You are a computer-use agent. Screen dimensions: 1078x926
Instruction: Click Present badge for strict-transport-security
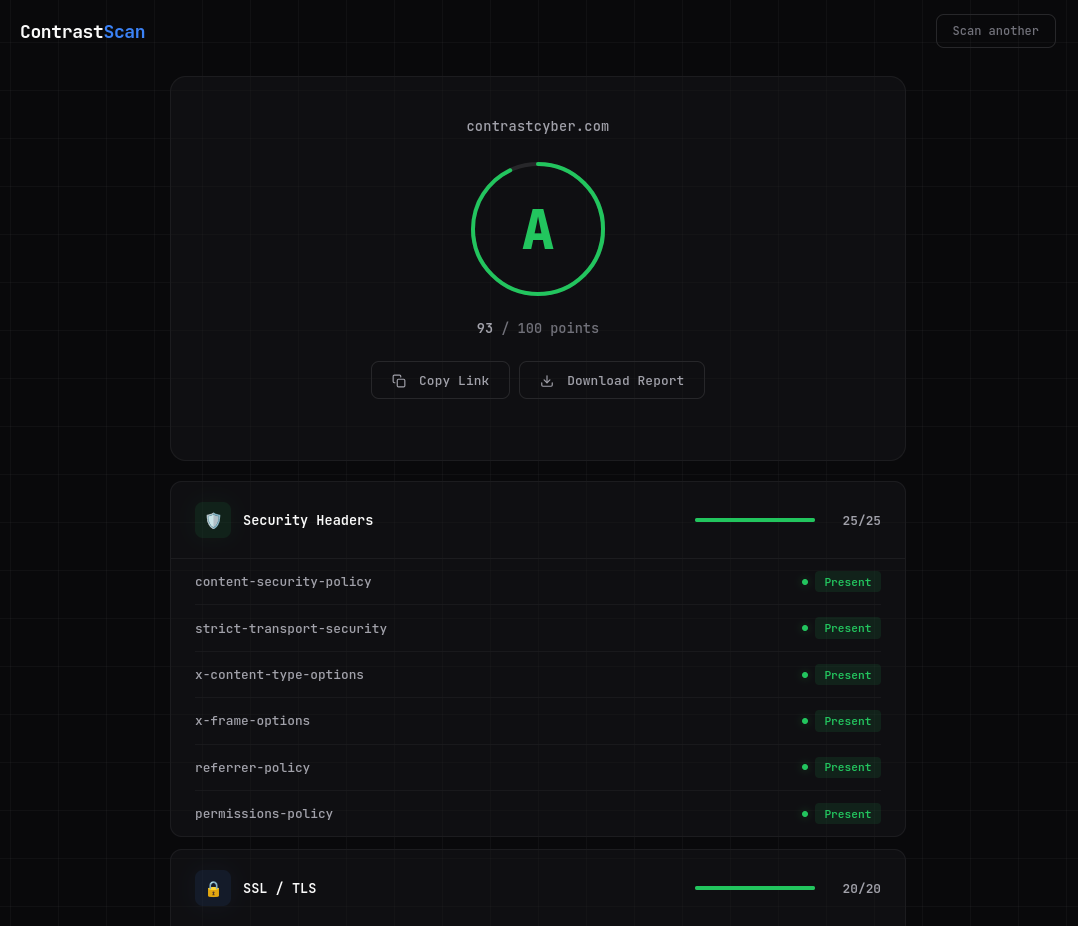click(848, 628)
